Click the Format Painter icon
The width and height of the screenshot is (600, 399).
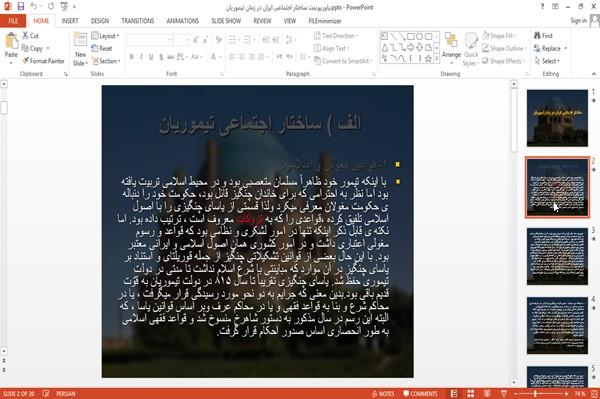click(x=26, y=61)
